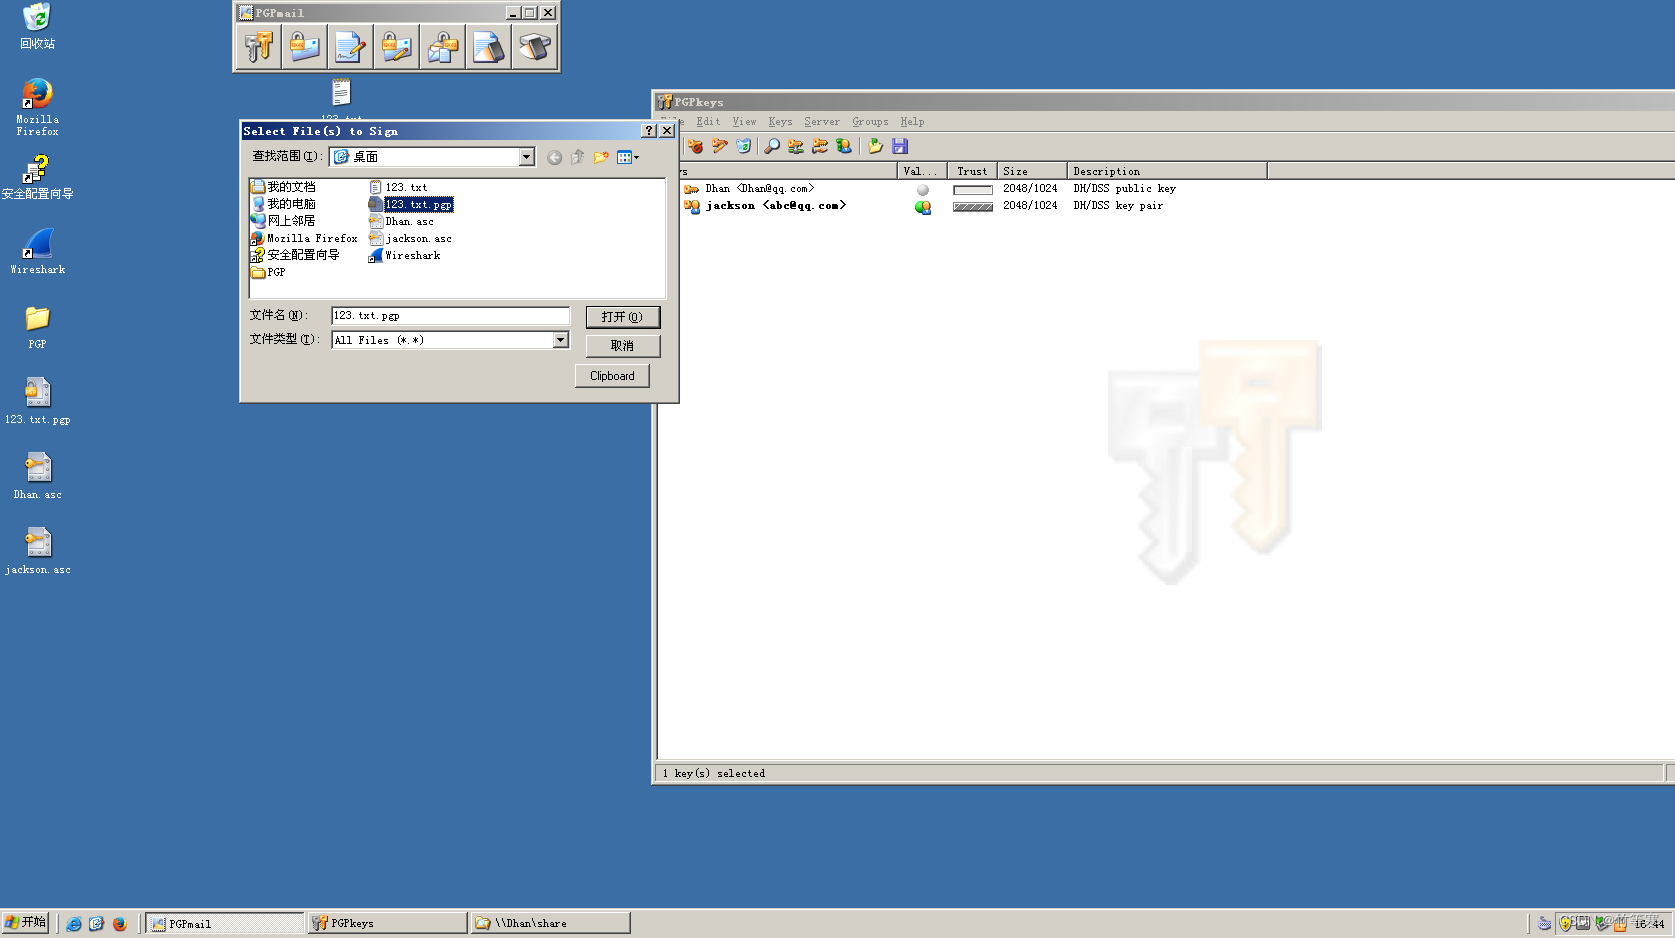The height and width of the screenshot is (938, 1675).
Task: Switch to \\Dhan\share taskbar button
Action: [550, 923]
